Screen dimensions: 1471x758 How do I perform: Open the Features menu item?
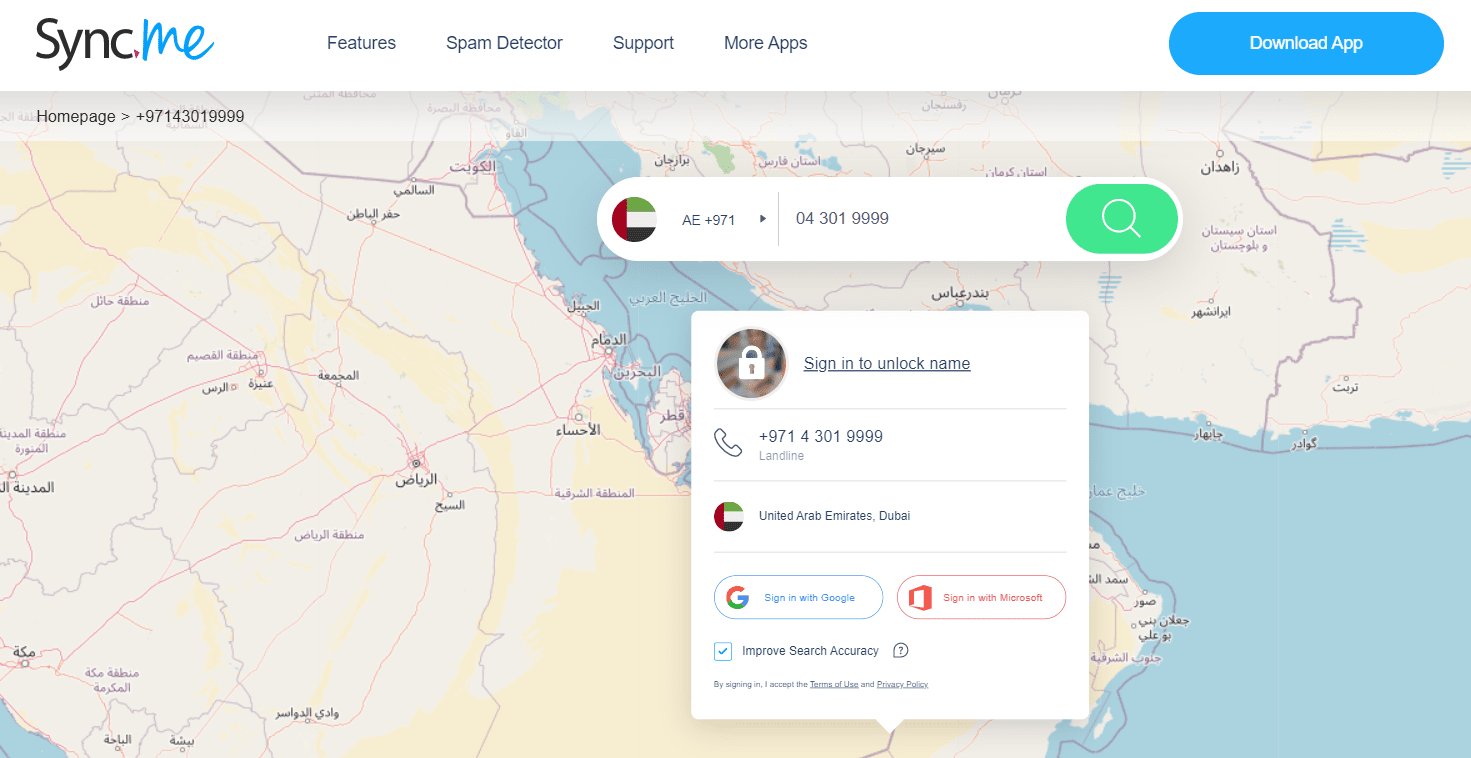click(x=361, y=43)
